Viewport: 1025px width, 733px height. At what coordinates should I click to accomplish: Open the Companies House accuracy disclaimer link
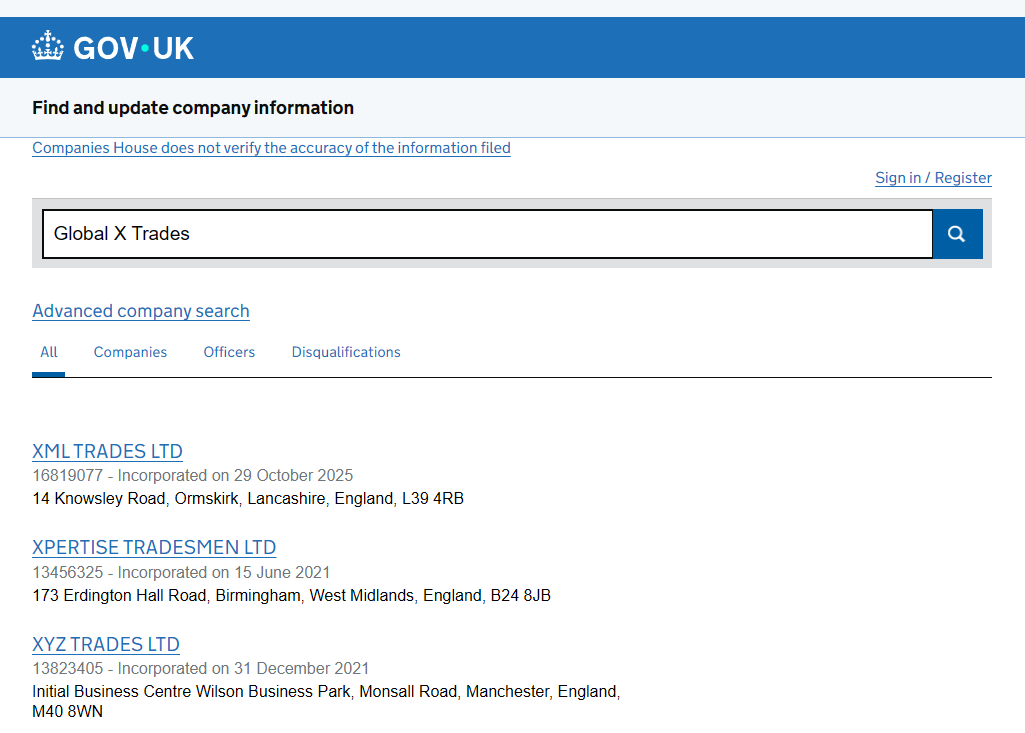(x=271, y=148)
